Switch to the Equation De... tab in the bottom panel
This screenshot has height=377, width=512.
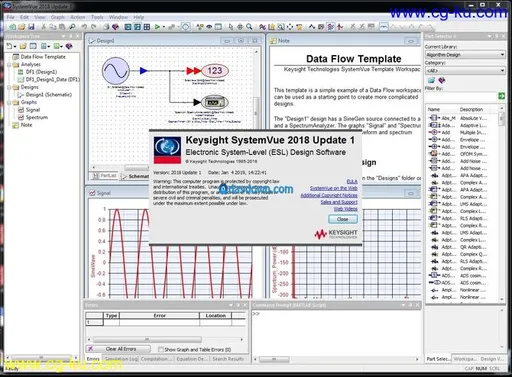click(x=192, y=359)
